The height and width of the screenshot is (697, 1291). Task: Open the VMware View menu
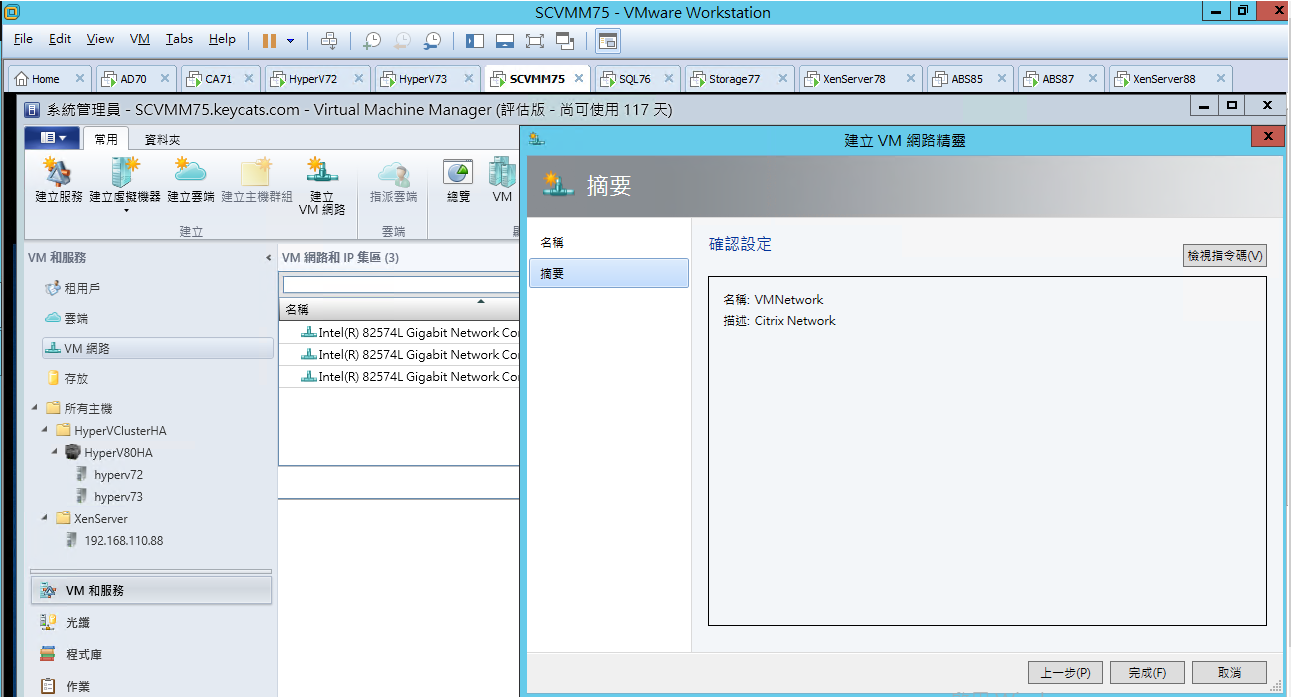(x=100, y=39)
